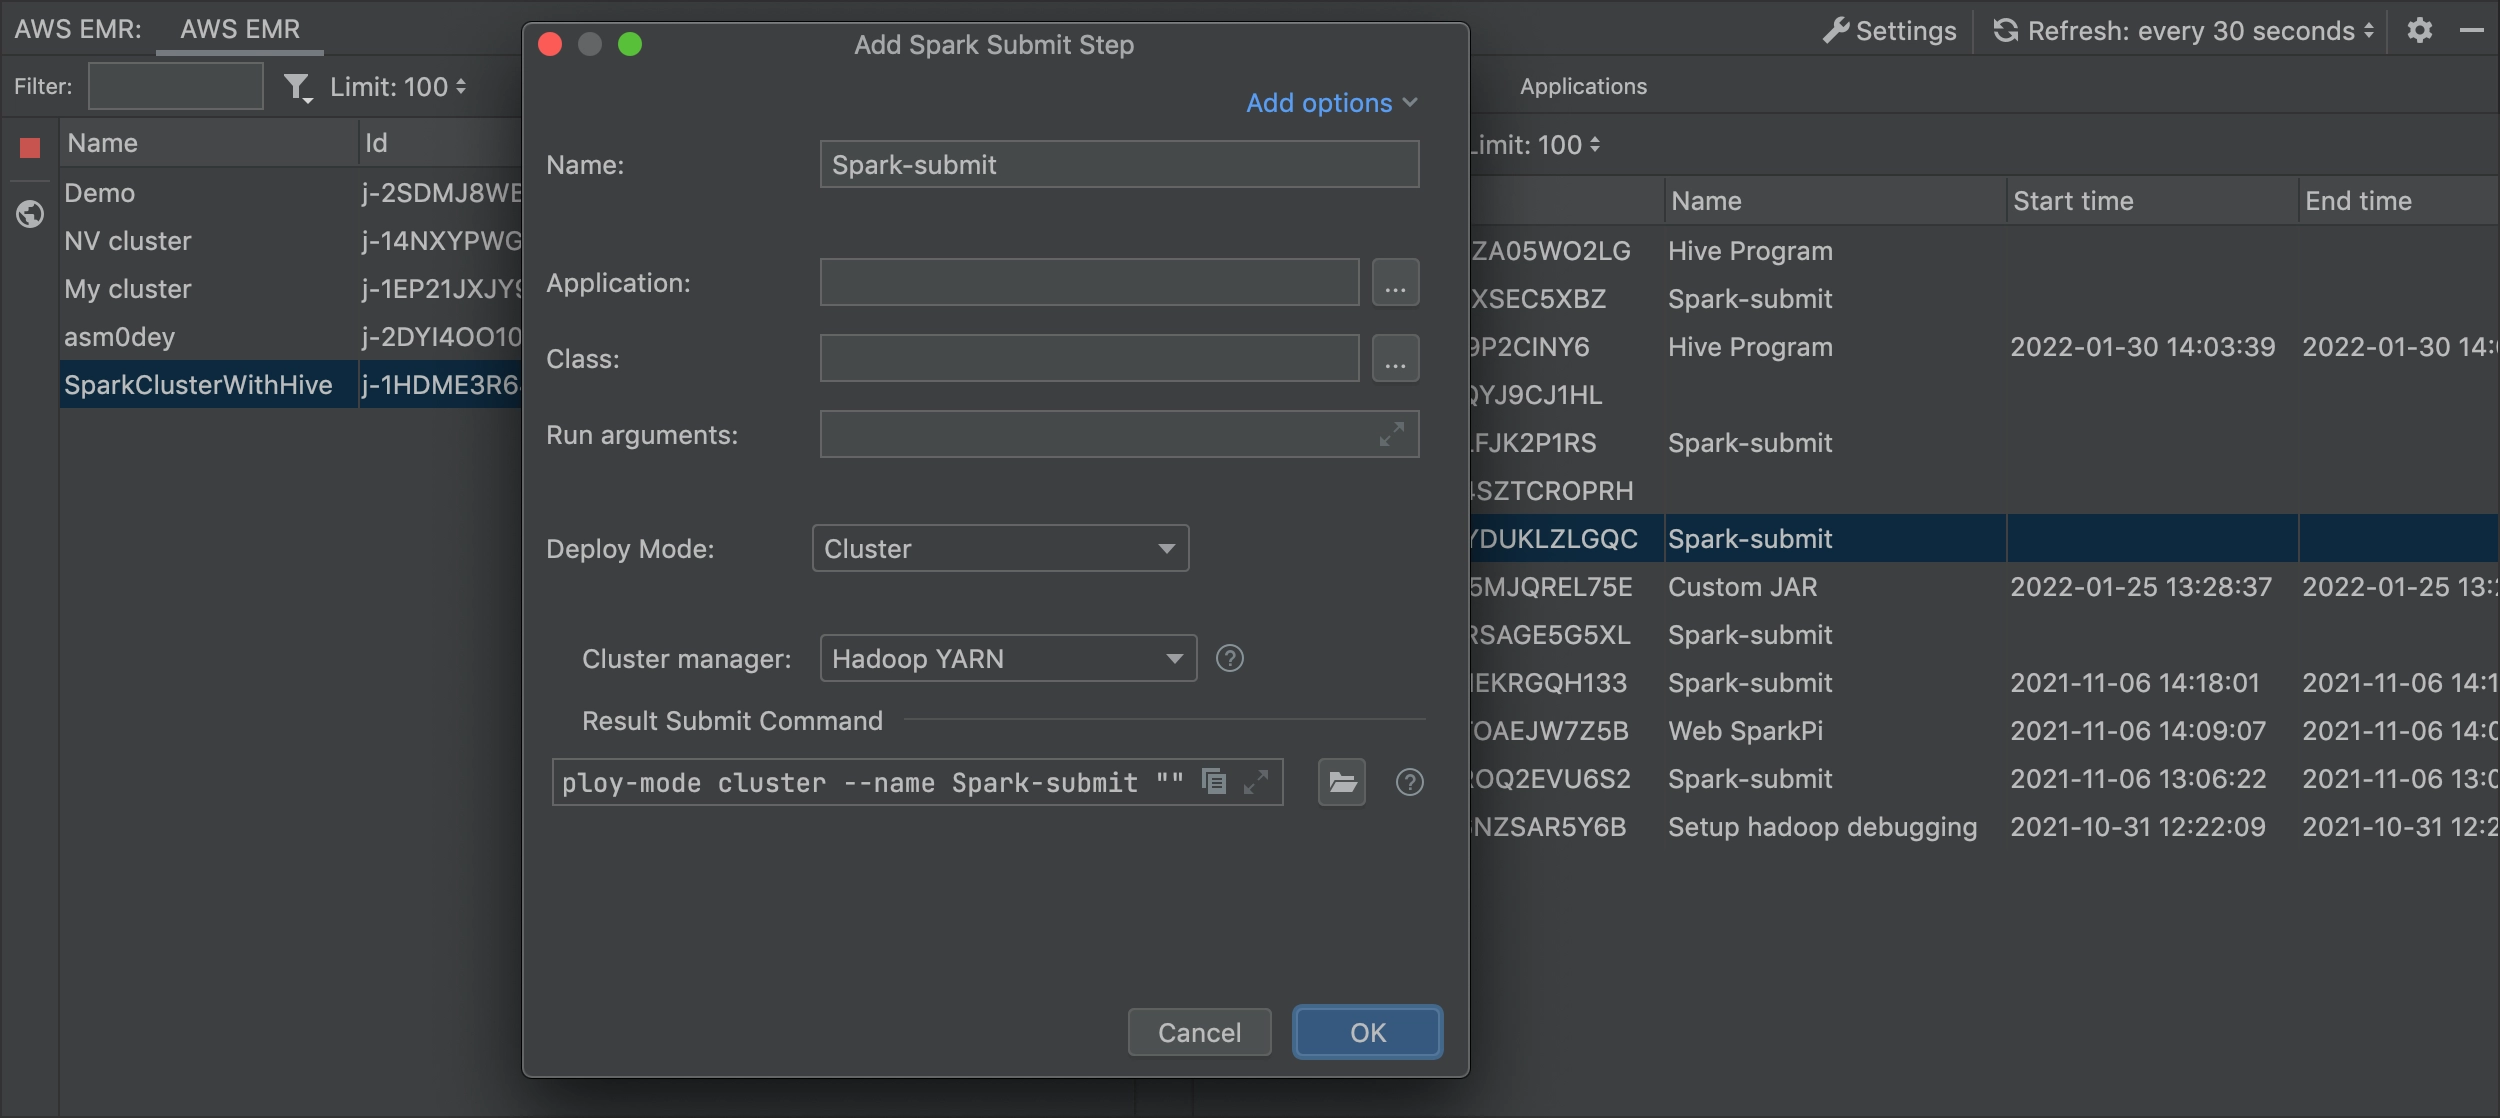The width and height of the screenshot is (2500, 1118).
Task: Change Limit 100 stepper in clusters panel
Action: click(398, 87)
